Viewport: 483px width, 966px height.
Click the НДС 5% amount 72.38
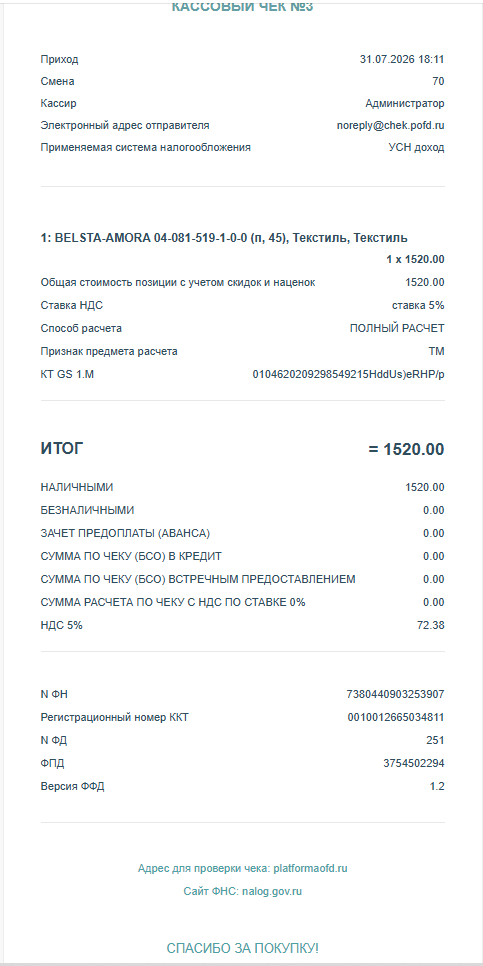[x=431, y=625]
